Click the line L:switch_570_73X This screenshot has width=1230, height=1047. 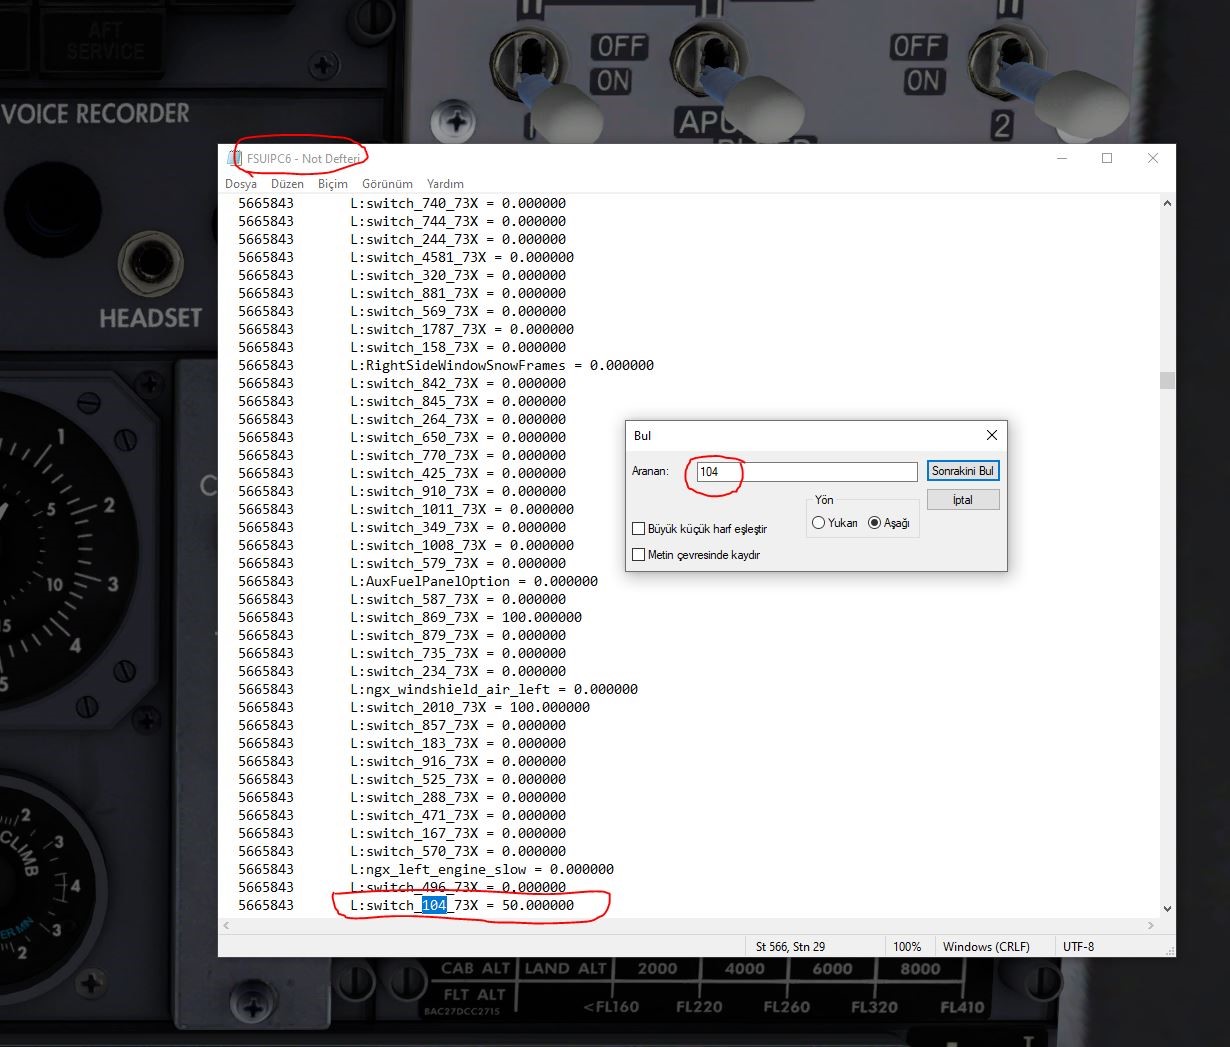pyautogui.click(x=458, y=851)
